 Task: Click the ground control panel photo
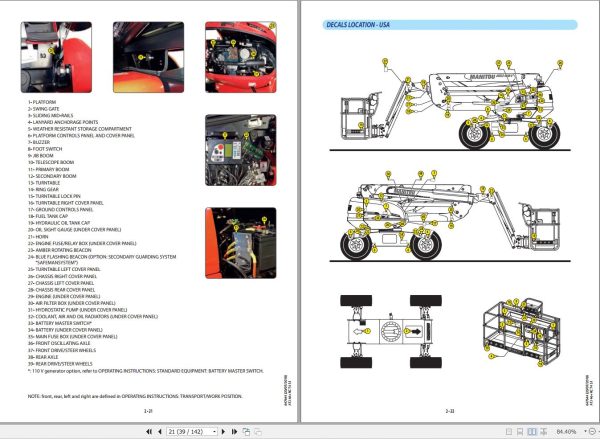(241, 150)
